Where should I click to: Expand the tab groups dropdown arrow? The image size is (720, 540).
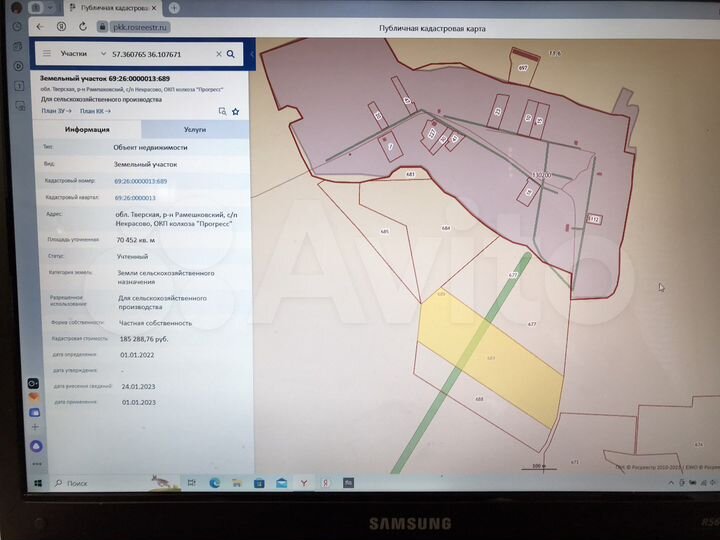[x=50, y=7]
